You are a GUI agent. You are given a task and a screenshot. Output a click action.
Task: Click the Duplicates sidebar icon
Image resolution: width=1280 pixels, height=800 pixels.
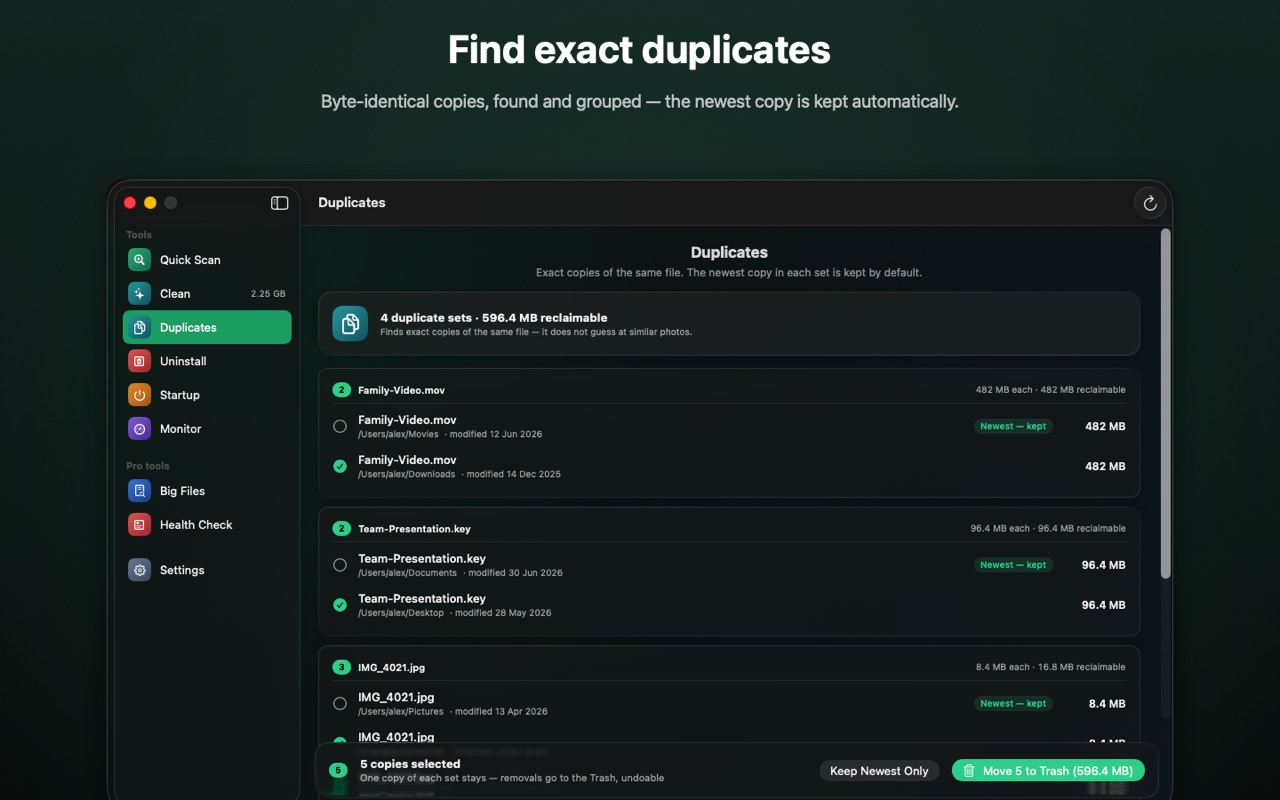140,328
